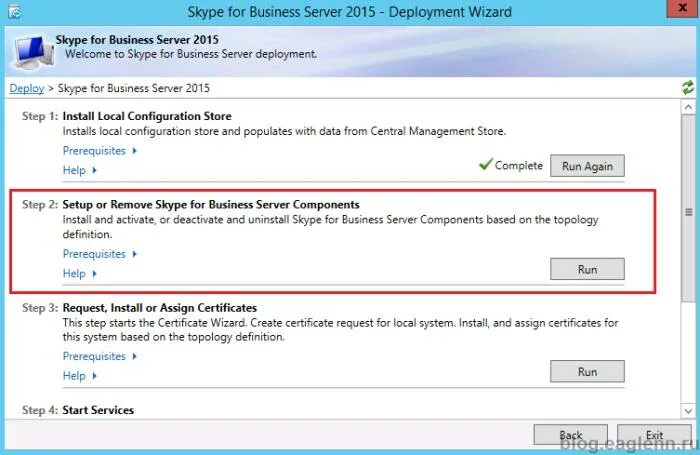Click the Back button
The height and width of the screenshot is (455, 700).
(570, 436)
